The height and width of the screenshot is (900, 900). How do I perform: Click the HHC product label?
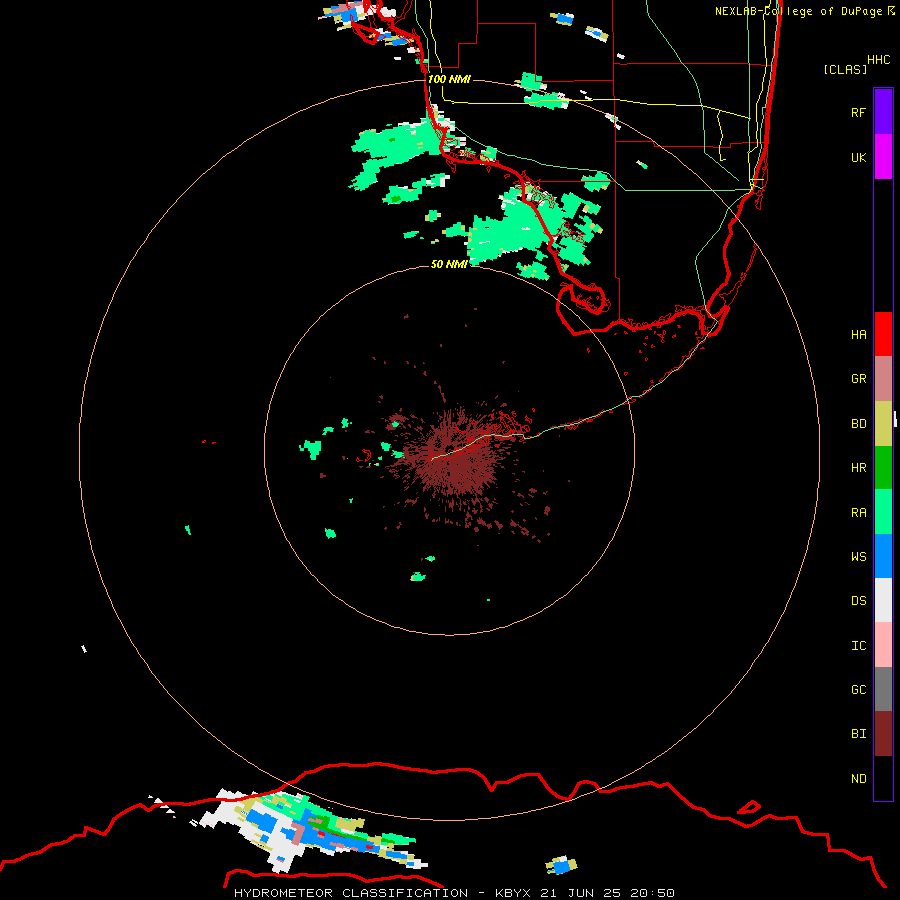[x=878, y=60]
